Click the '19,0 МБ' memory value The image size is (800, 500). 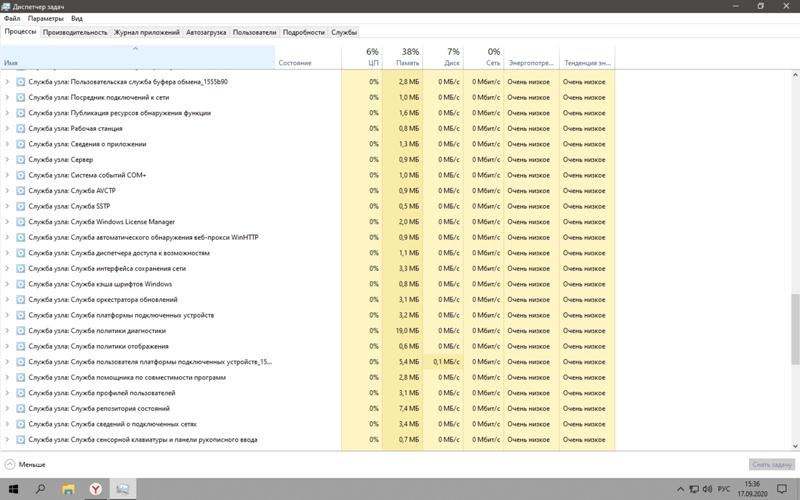[x=409, y=331]
